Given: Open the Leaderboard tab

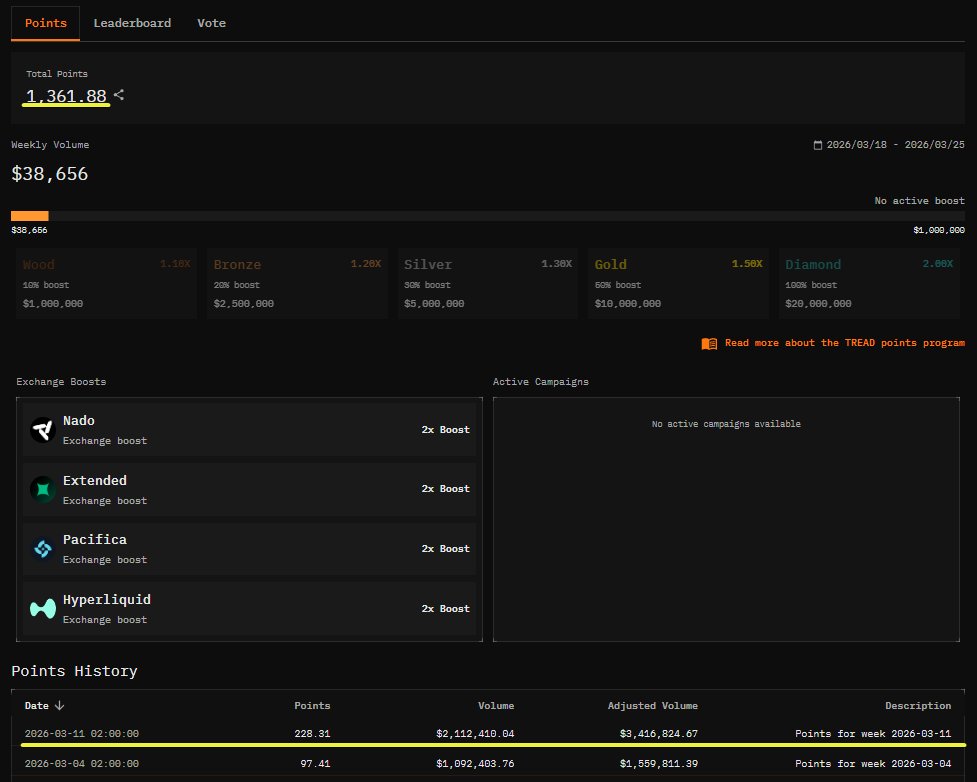Looking at the screenshot, I should (132, 23).
